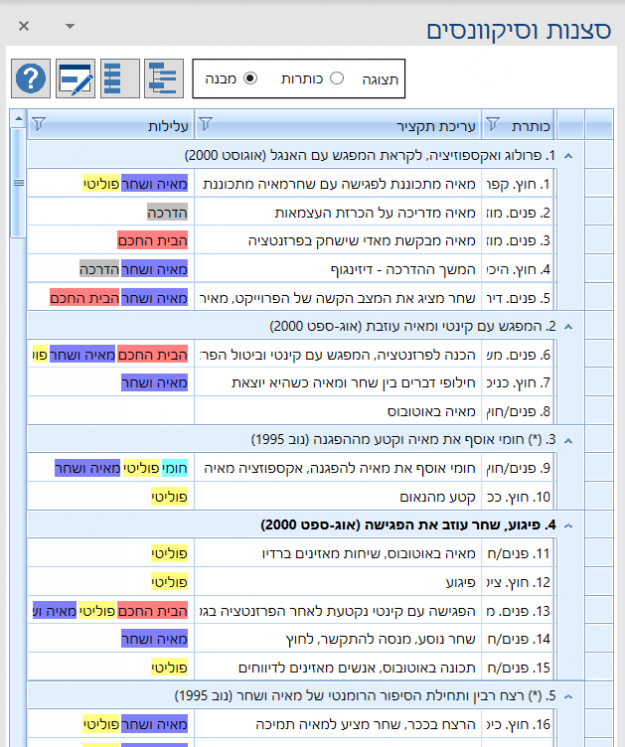
Task: Open filter for the עריכת תקציר column
Action: [x=206, y=124]
